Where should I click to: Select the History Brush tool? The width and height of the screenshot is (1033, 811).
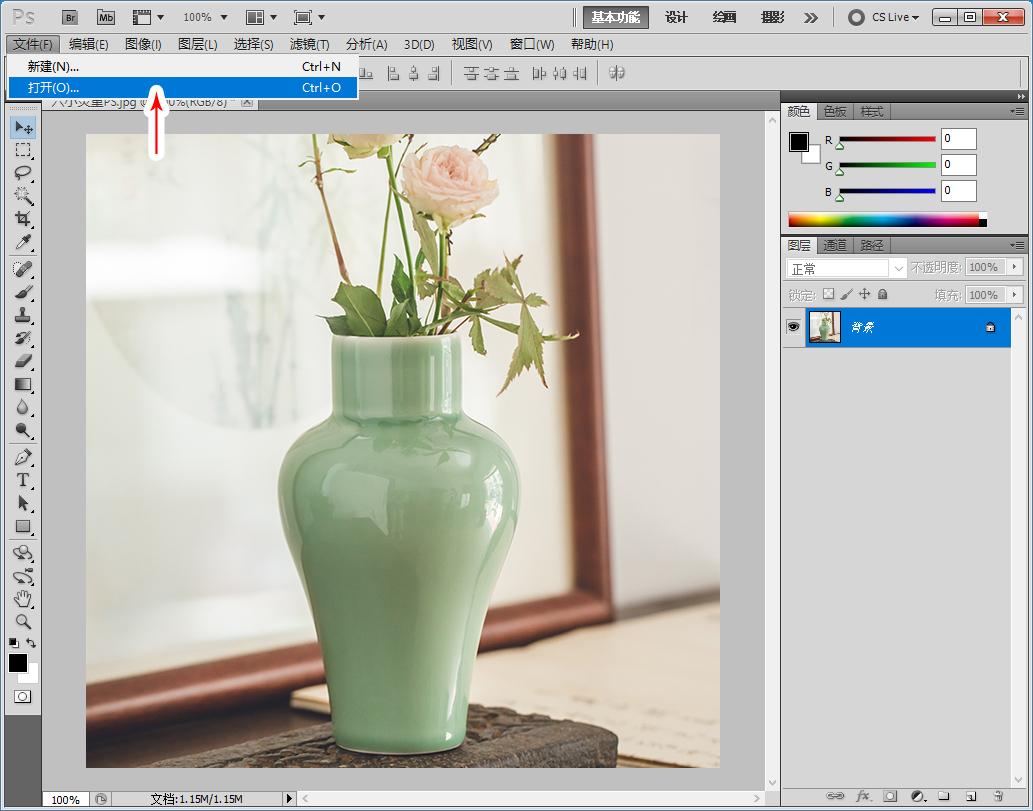pyautogui.click(x=23, y=338)
